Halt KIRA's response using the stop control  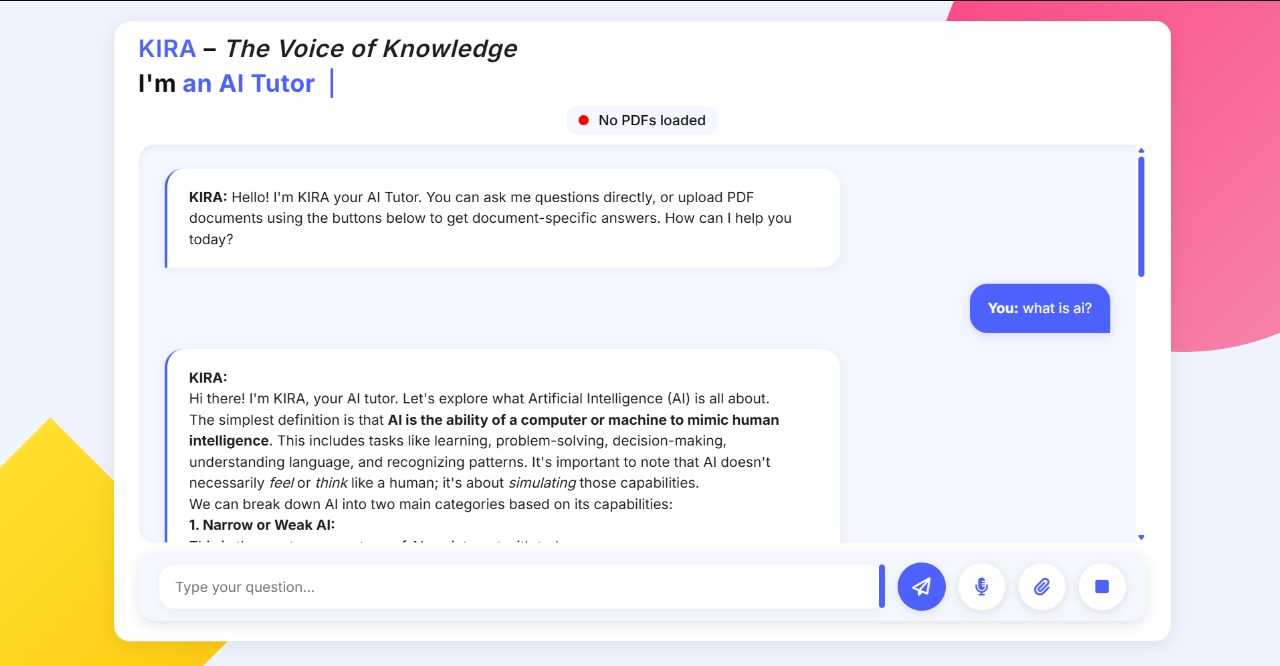[1102, 587]
